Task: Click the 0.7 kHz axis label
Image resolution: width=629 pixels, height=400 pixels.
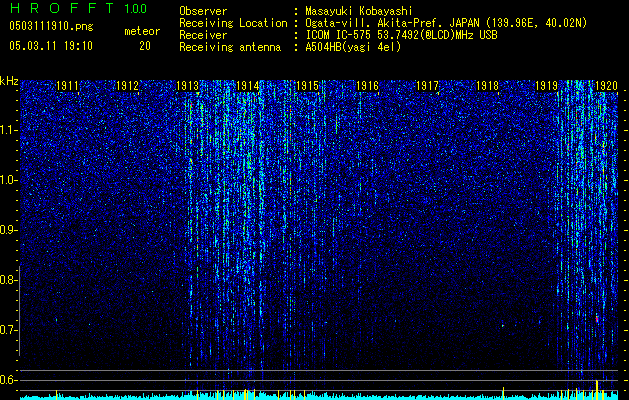Action: click(x=8, y=330)
